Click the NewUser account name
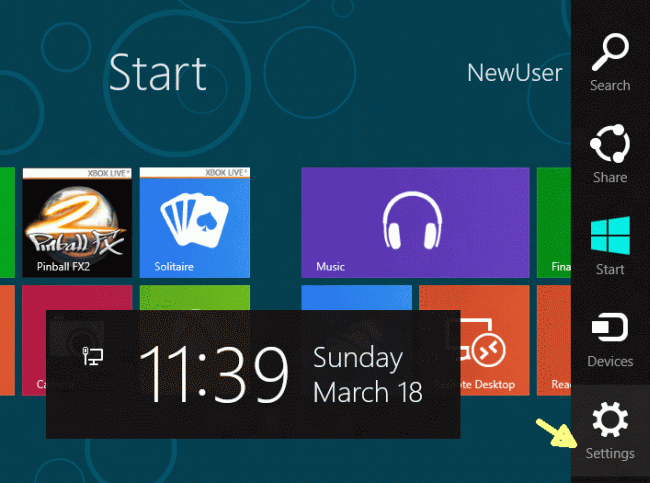Image resolution: width=650 pixels, height=483 pixels. [x=514, y=73]
